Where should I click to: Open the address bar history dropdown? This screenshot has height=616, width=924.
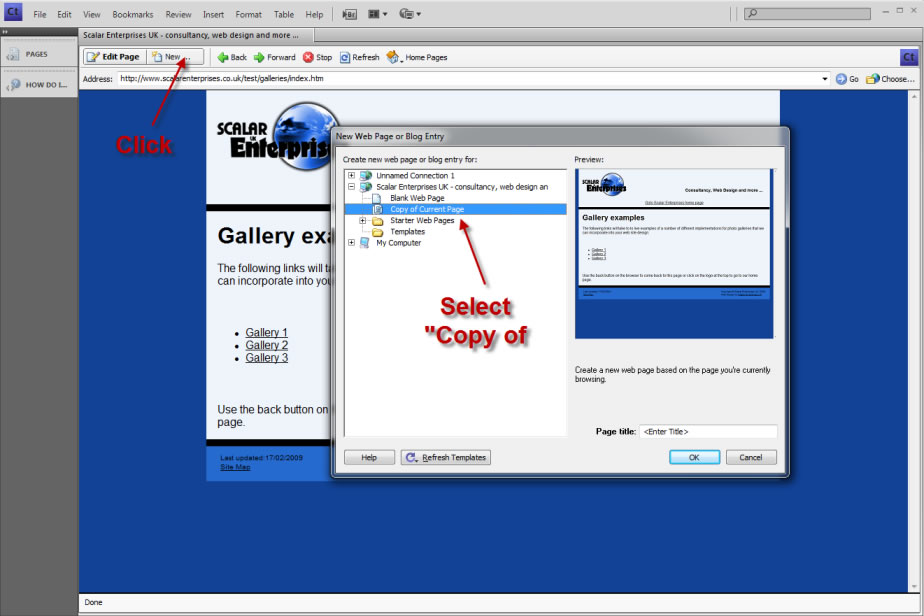pos(824,79)
